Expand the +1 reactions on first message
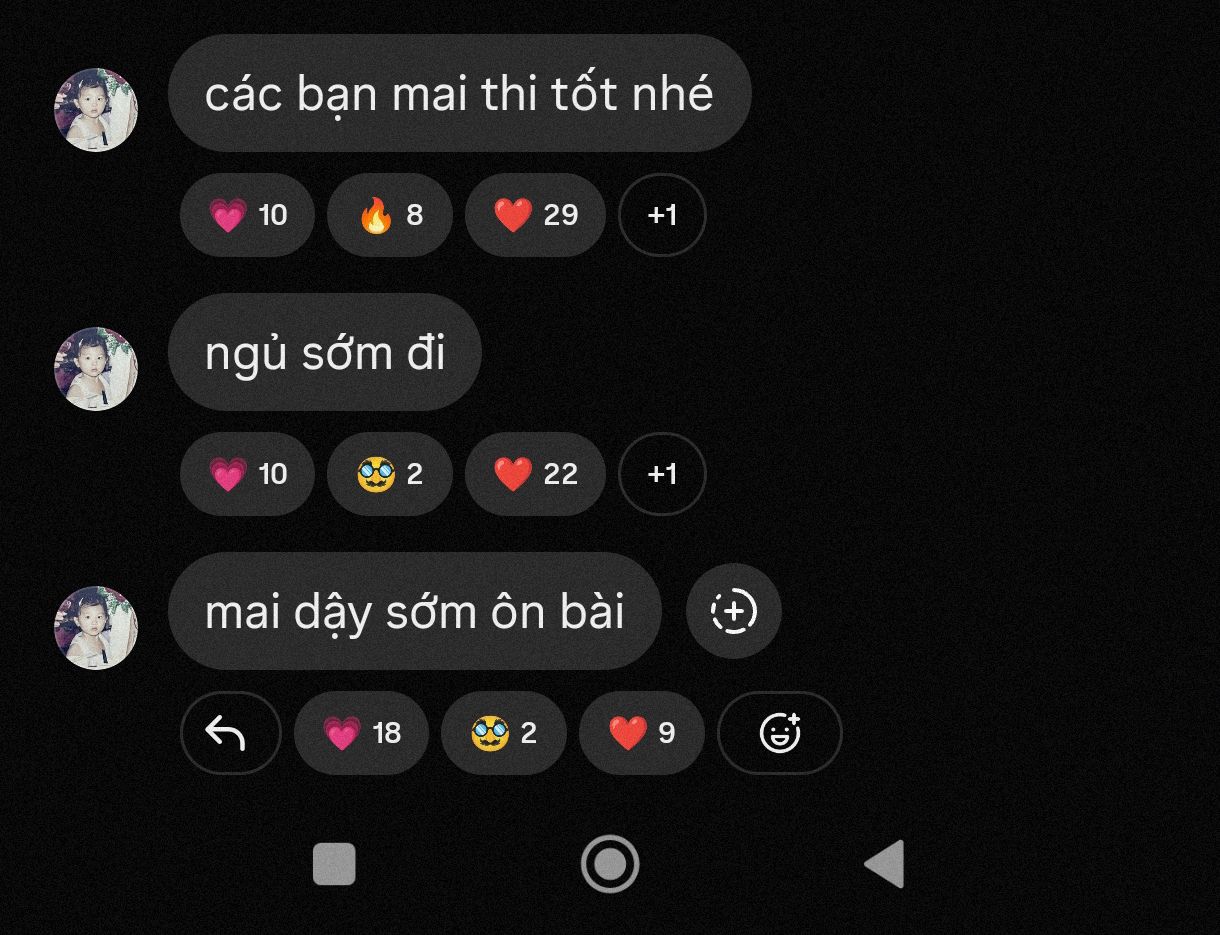Image resolution: width=1220 pixels, height=935 pixels. click(x=662, y=215)
